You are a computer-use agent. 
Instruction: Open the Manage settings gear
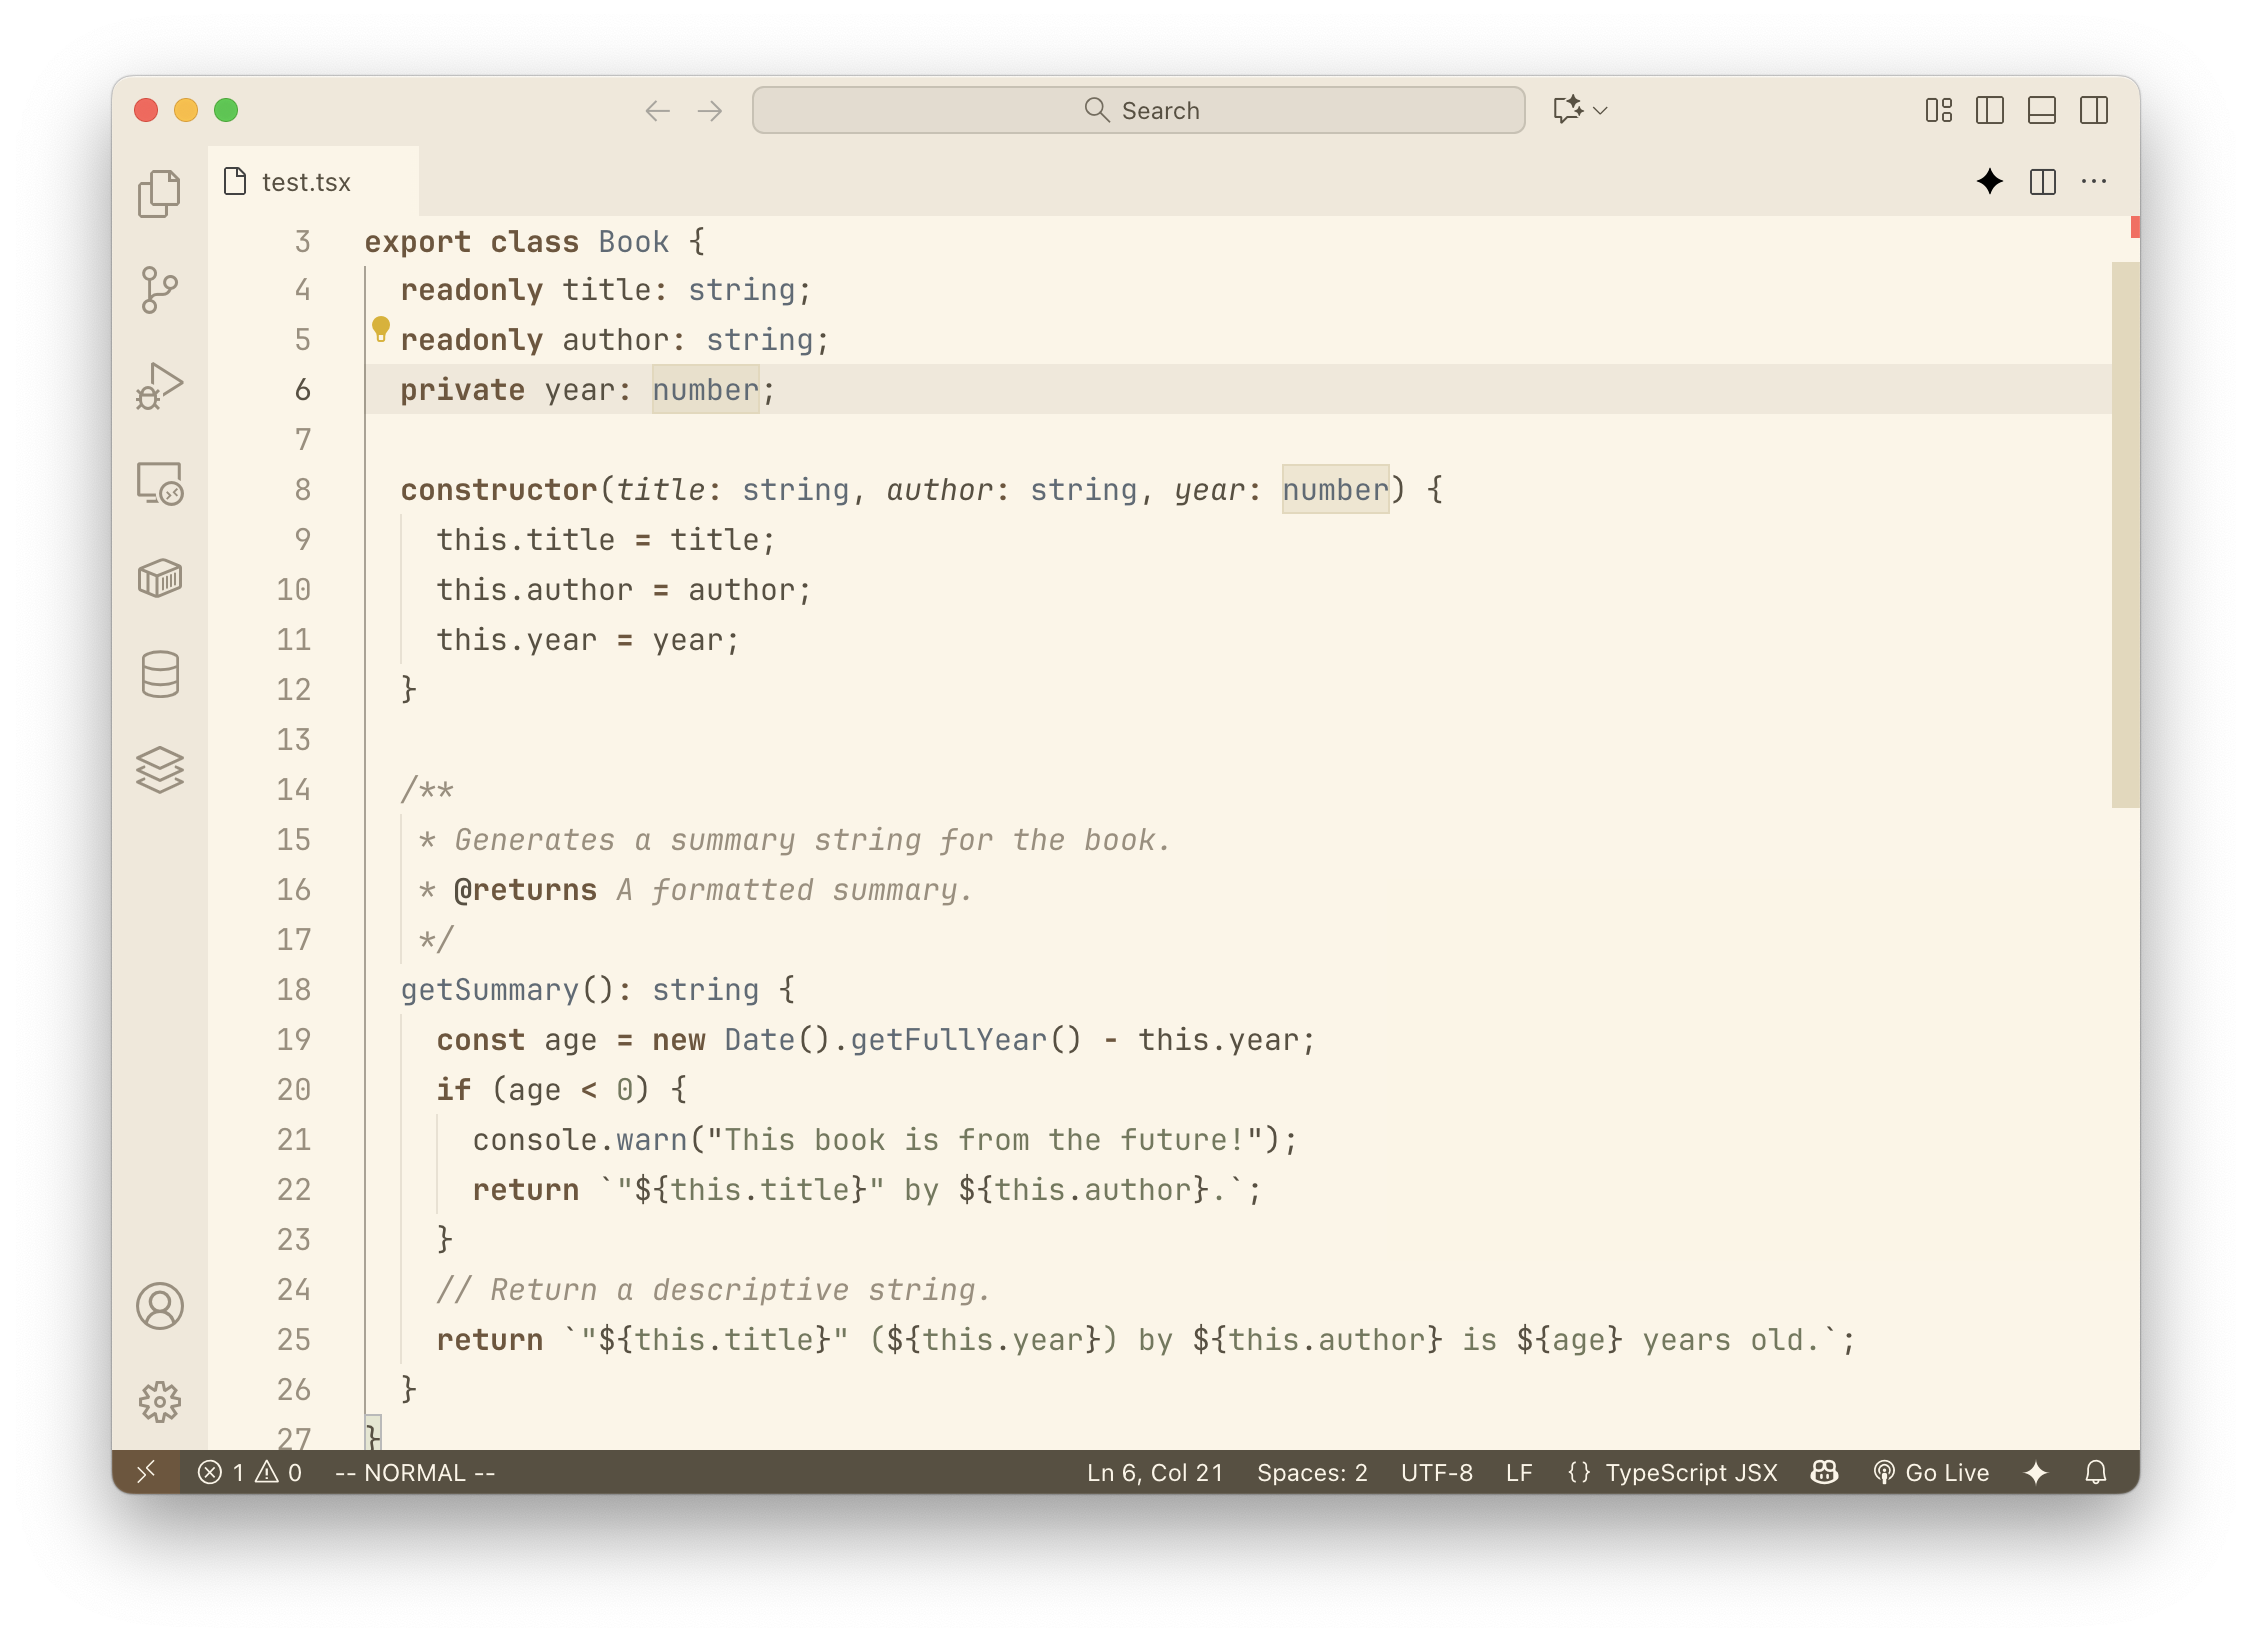[x=159, y=1402]
